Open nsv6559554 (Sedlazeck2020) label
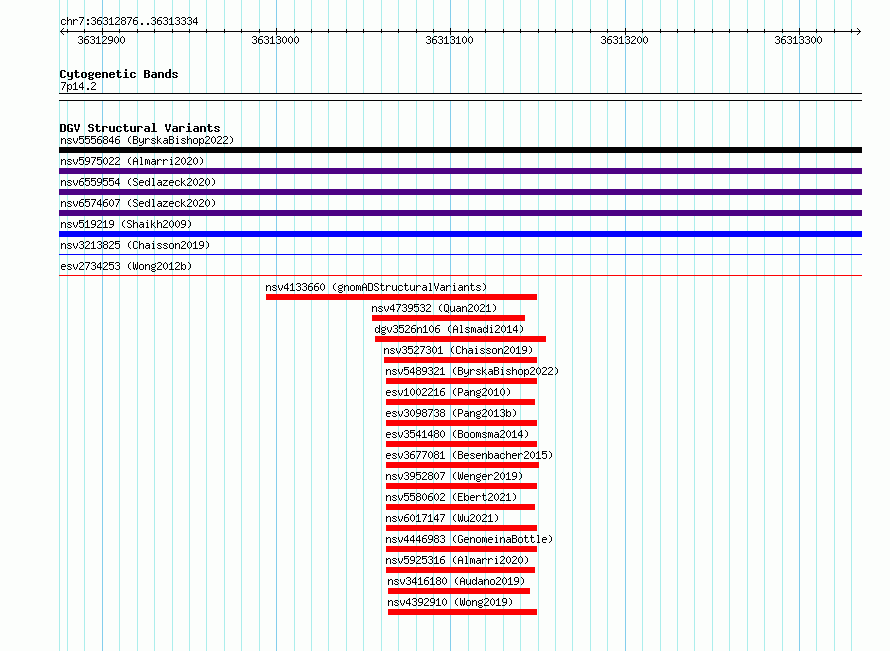The width and height of the screenshot is (890, 651). 138,182
